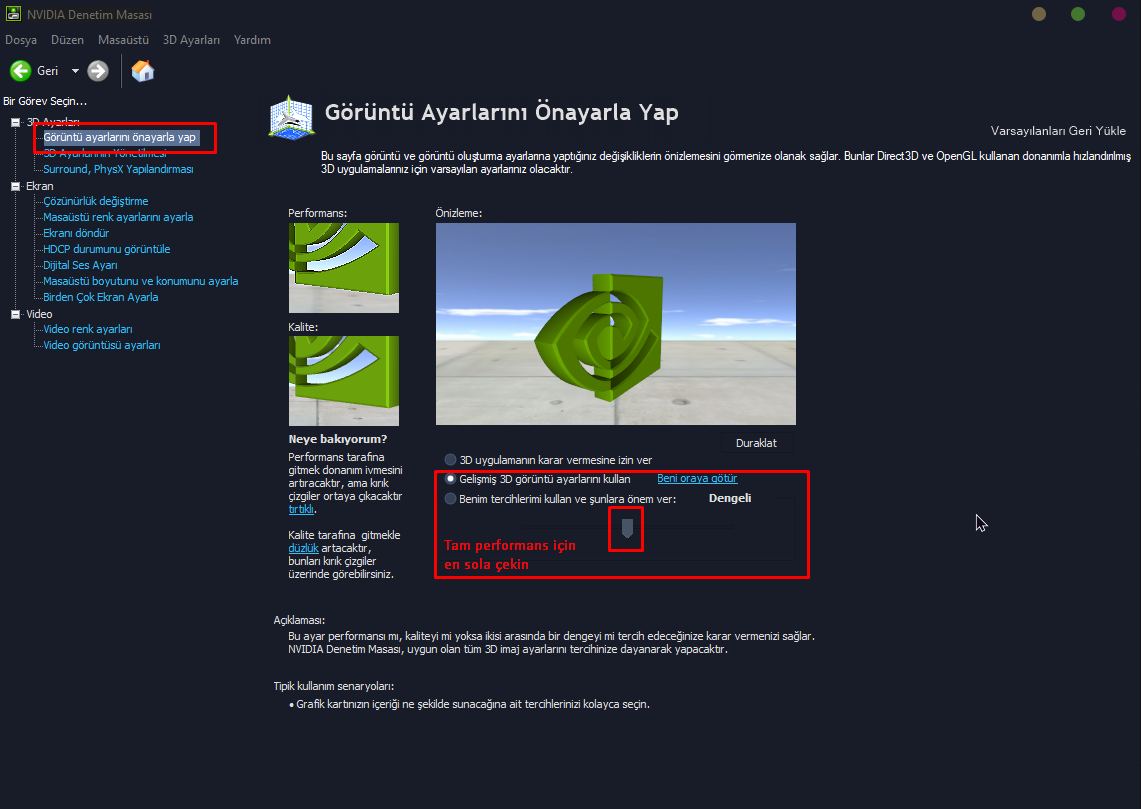Screen dimensions: 1141x809
Task: Open the Düzen menu
Action: (x=67, y=40)
